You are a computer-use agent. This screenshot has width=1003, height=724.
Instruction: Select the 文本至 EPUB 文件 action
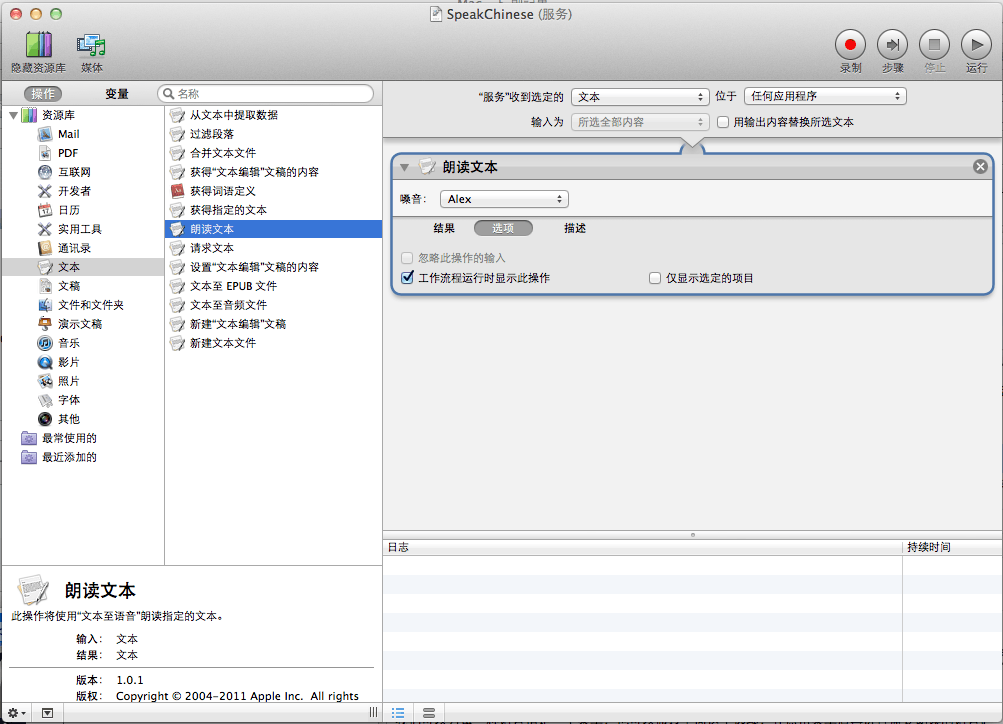(x=274, y=286)
